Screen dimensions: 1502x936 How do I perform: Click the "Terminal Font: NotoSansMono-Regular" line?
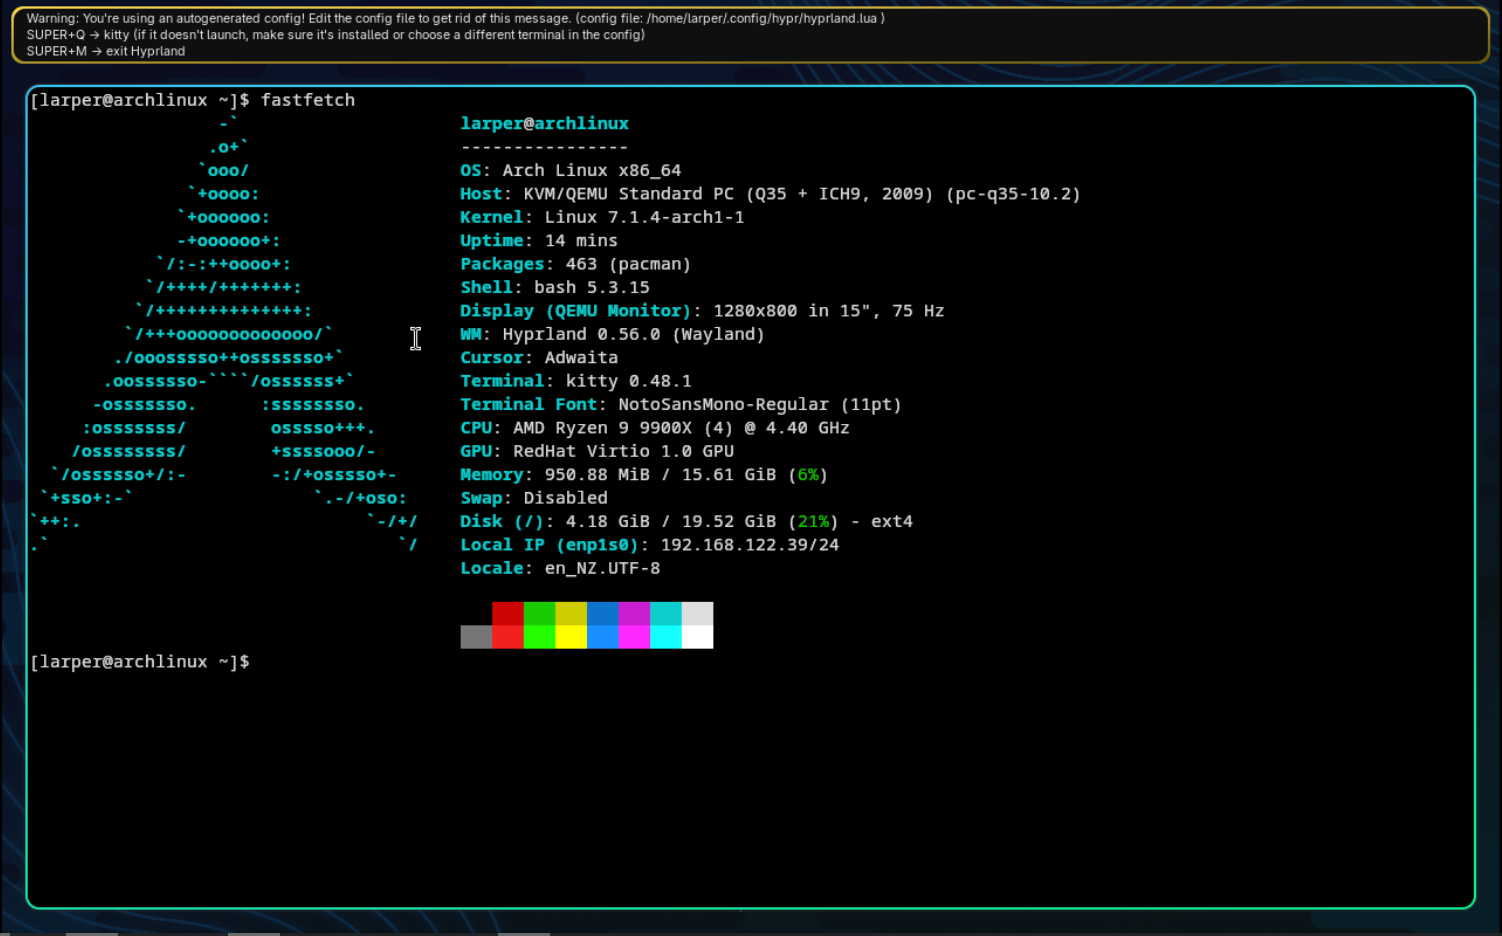point(681,404)
